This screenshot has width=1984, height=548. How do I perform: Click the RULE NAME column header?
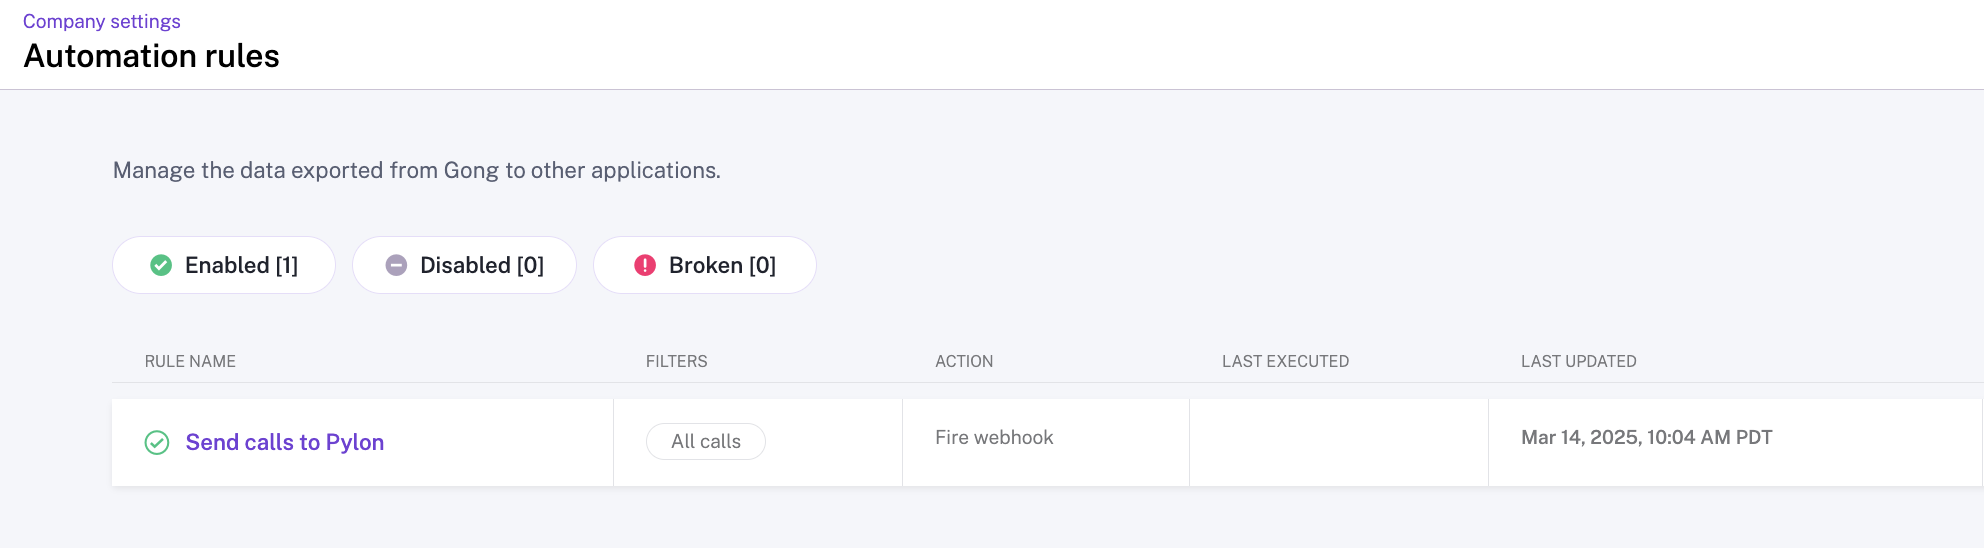(190, 361)
